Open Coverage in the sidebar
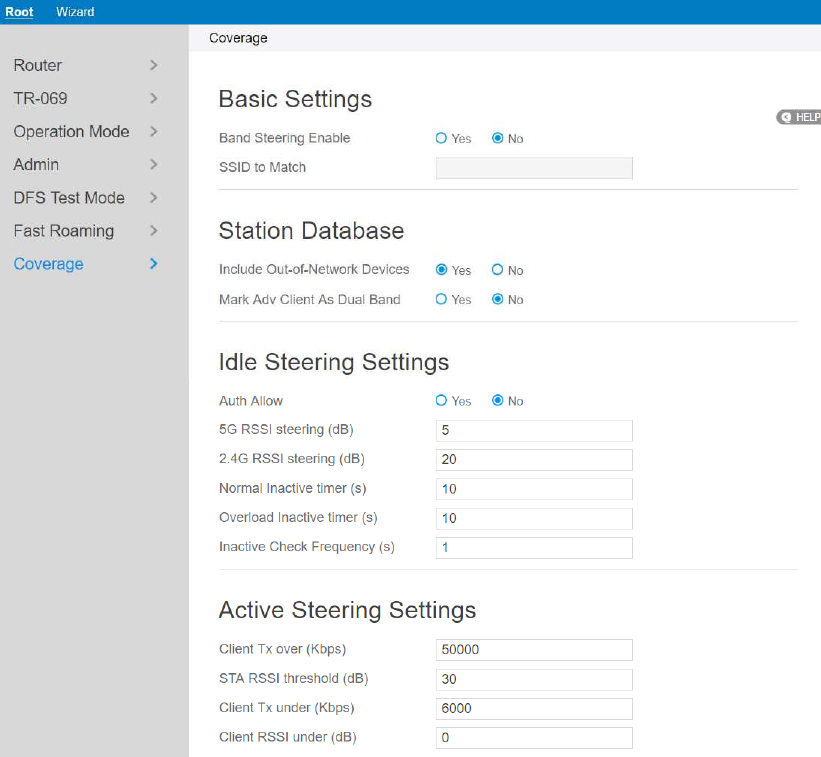The image size is (821, 757). click(48, 264)
